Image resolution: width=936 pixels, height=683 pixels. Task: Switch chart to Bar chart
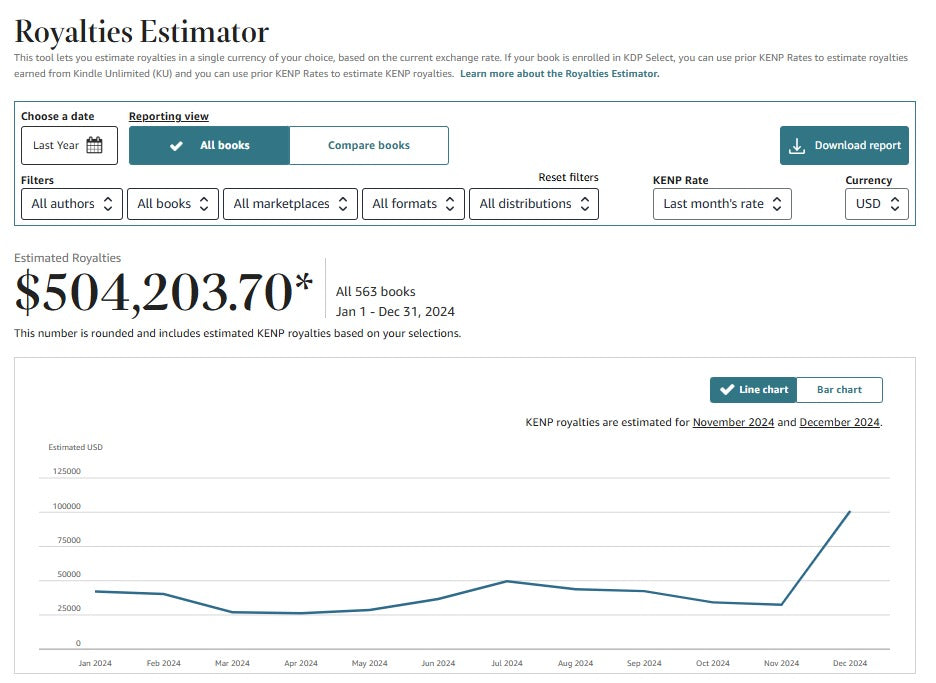839,390
